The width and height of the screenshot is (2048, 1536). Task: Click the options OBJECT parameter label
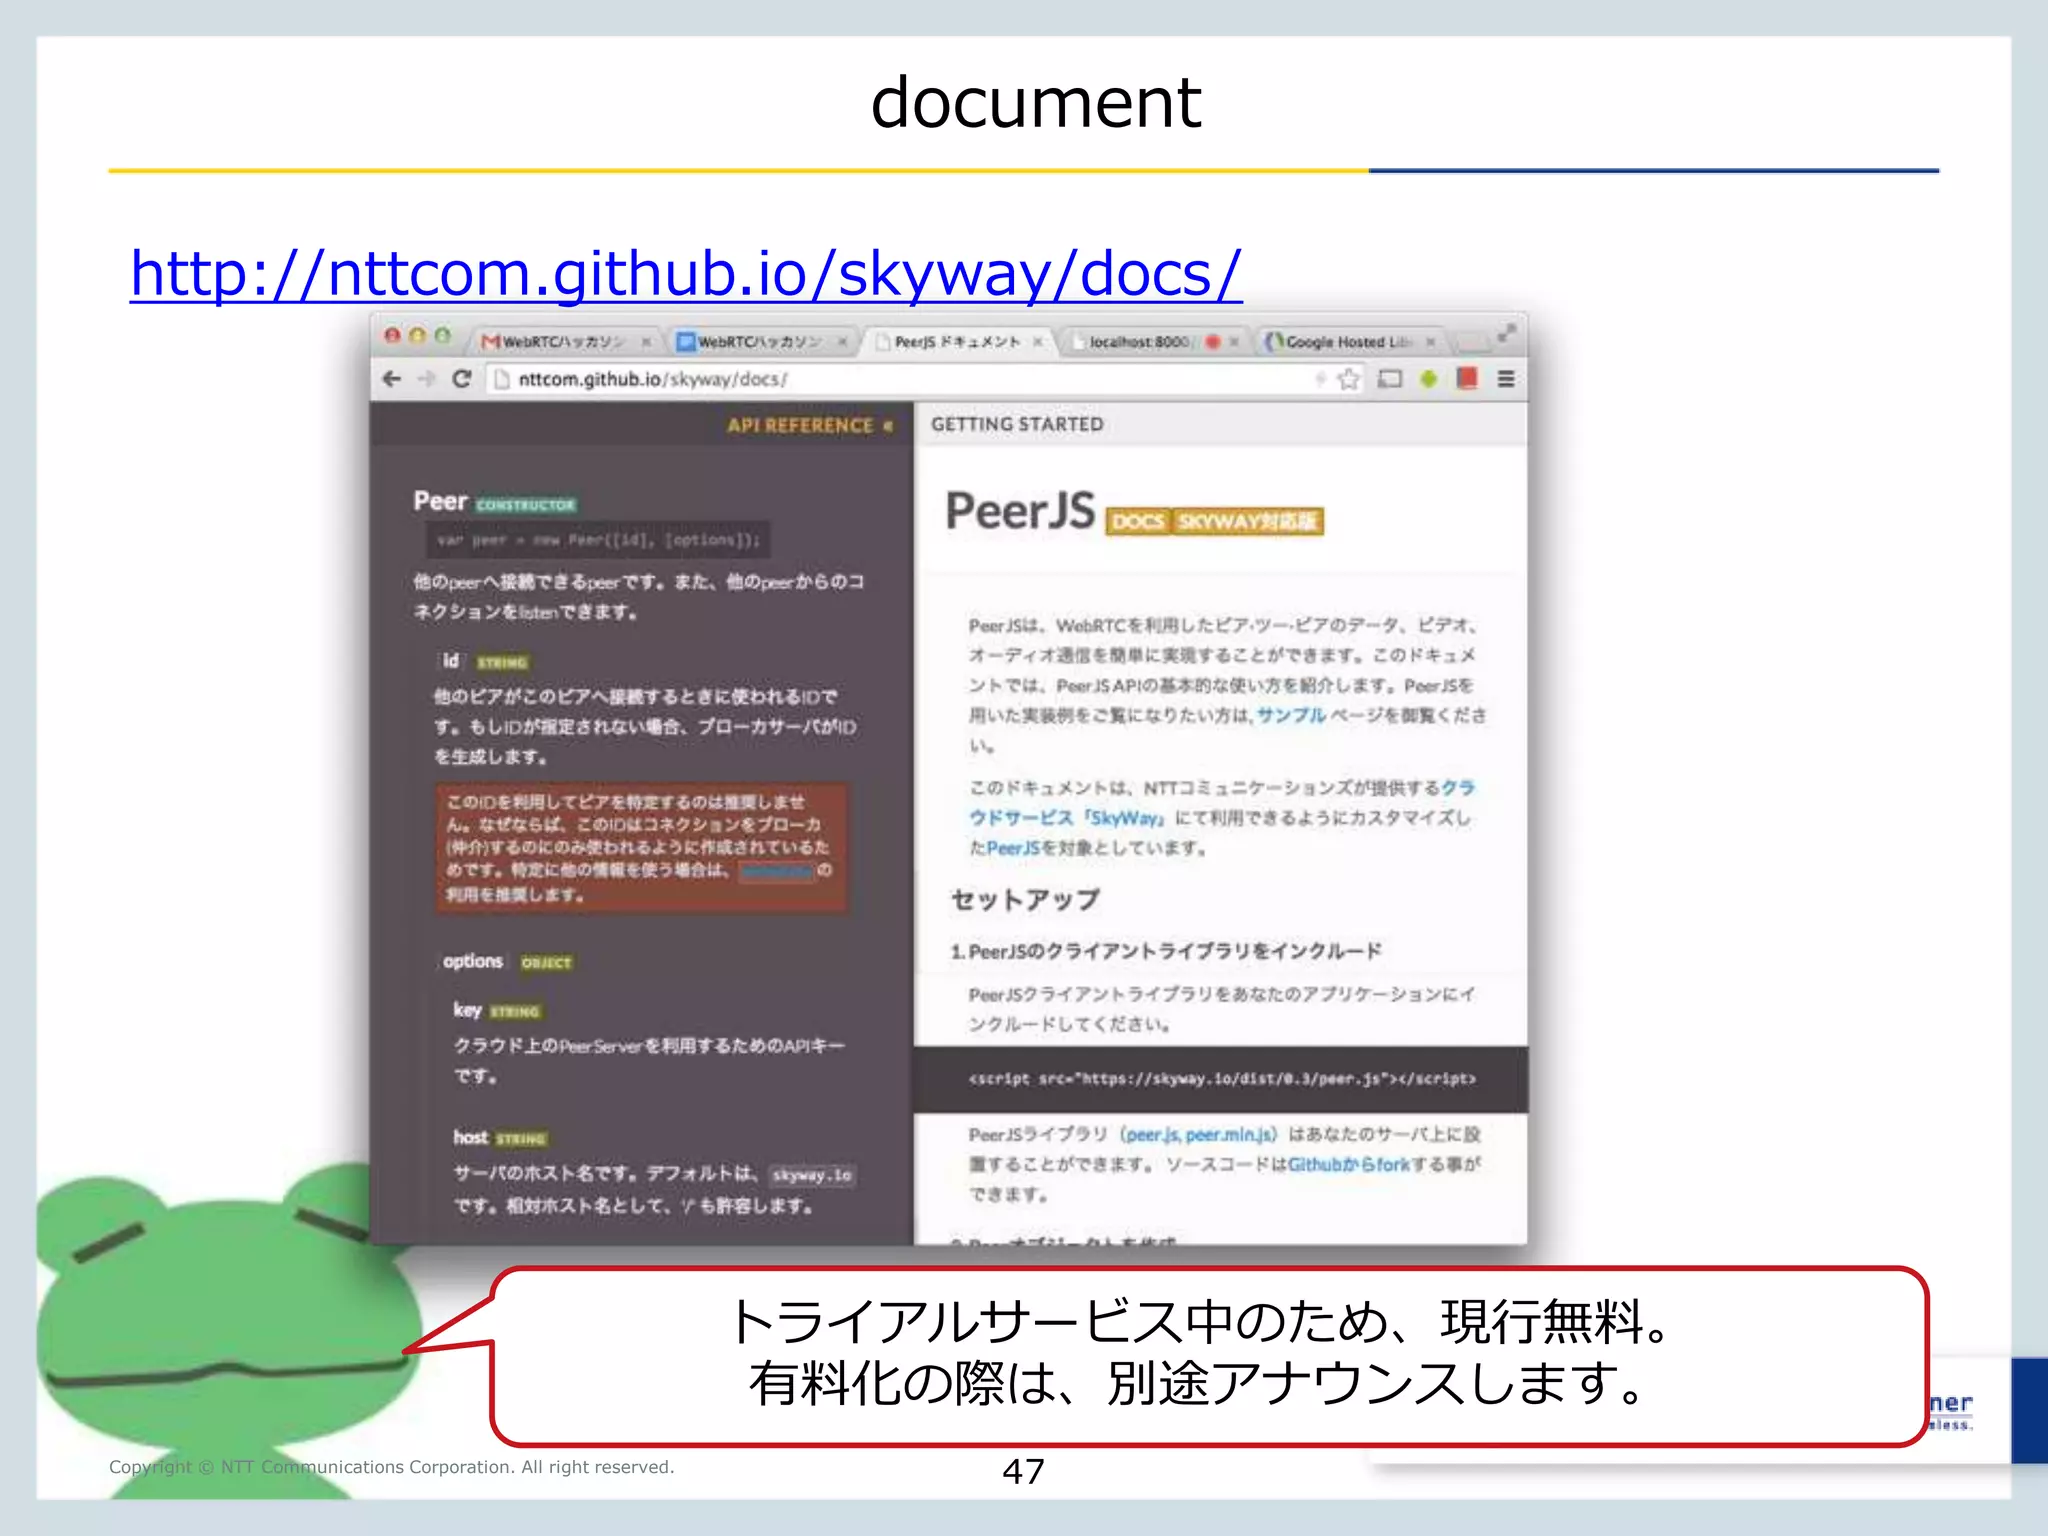508,962
